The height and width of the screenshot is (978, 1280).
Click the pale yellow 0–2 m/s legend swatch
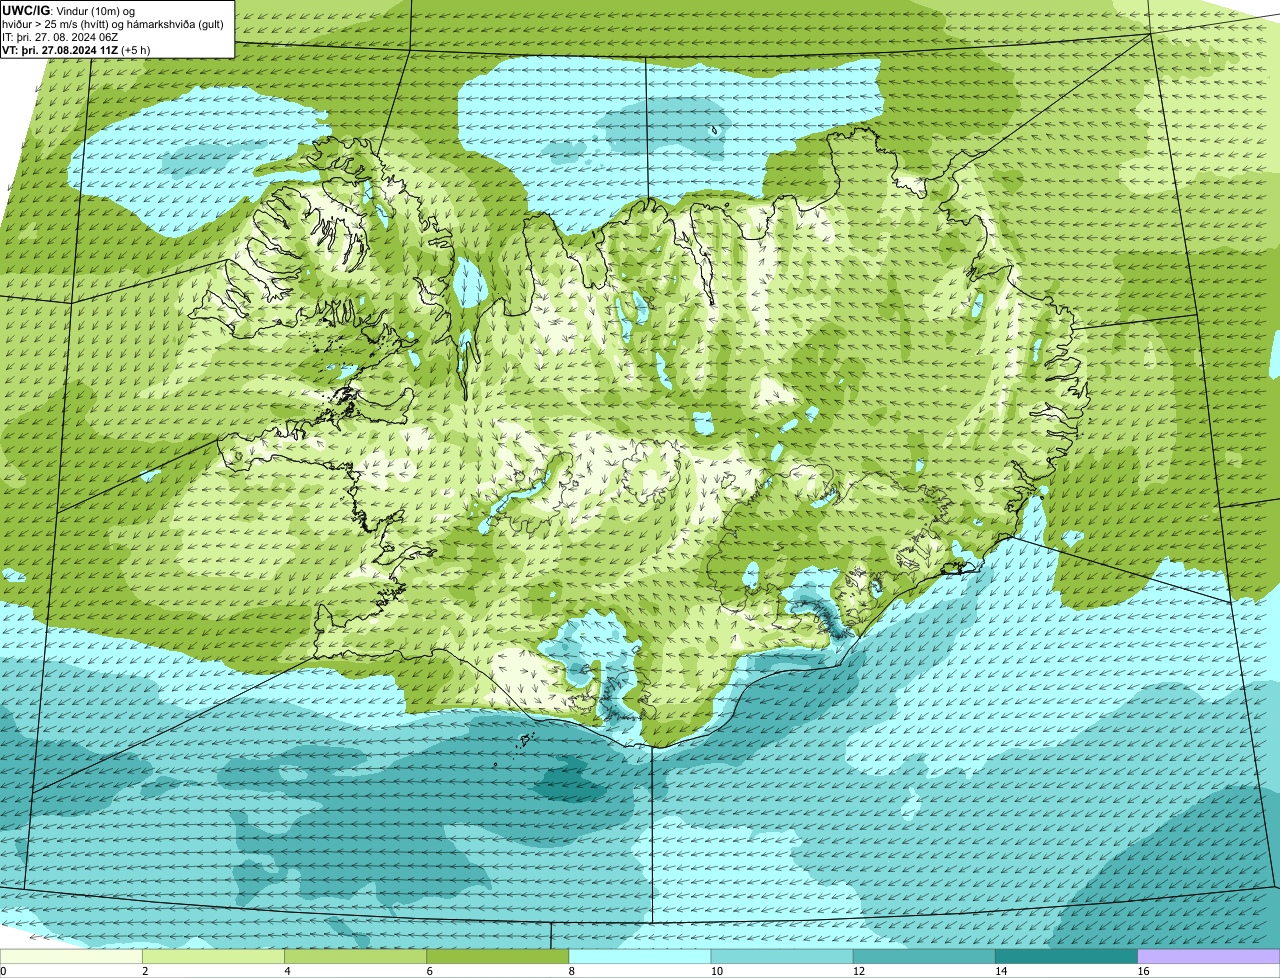click(71, 957)
